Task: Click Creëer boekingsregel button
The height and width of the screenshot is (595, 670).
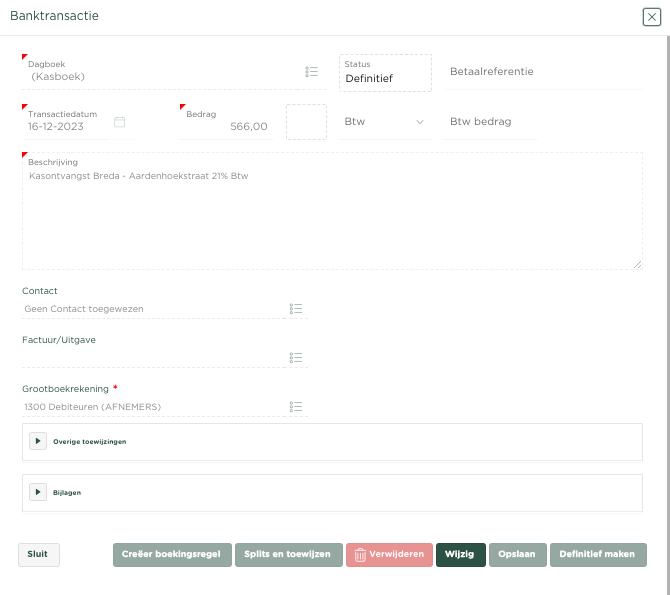Action: click(x=172, y=555)
